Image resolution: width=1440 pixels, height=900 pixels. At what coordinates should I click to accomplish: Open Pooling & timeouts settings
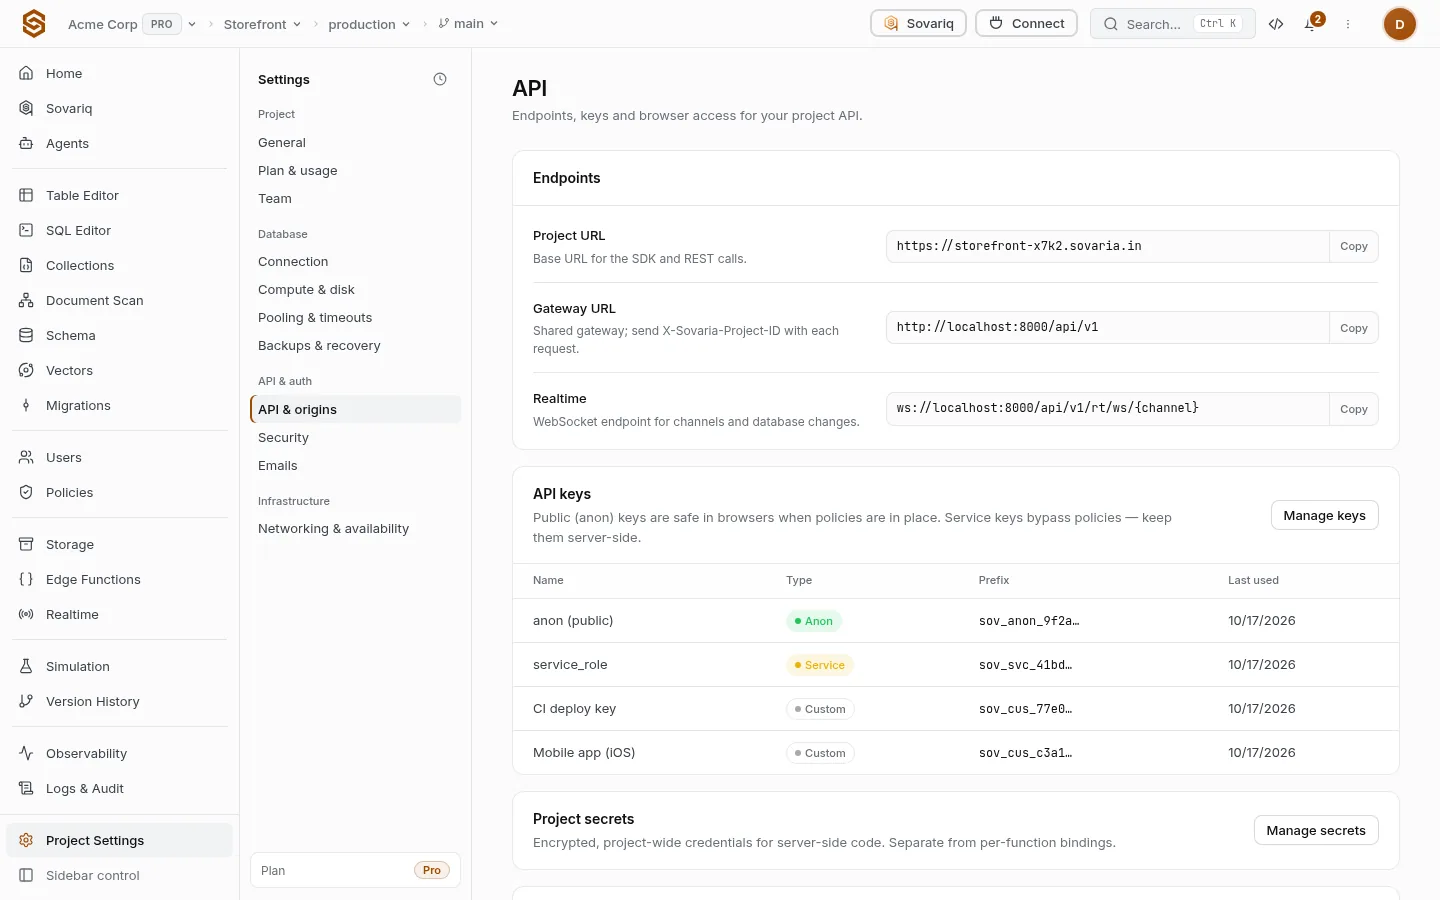coord(355,318)
